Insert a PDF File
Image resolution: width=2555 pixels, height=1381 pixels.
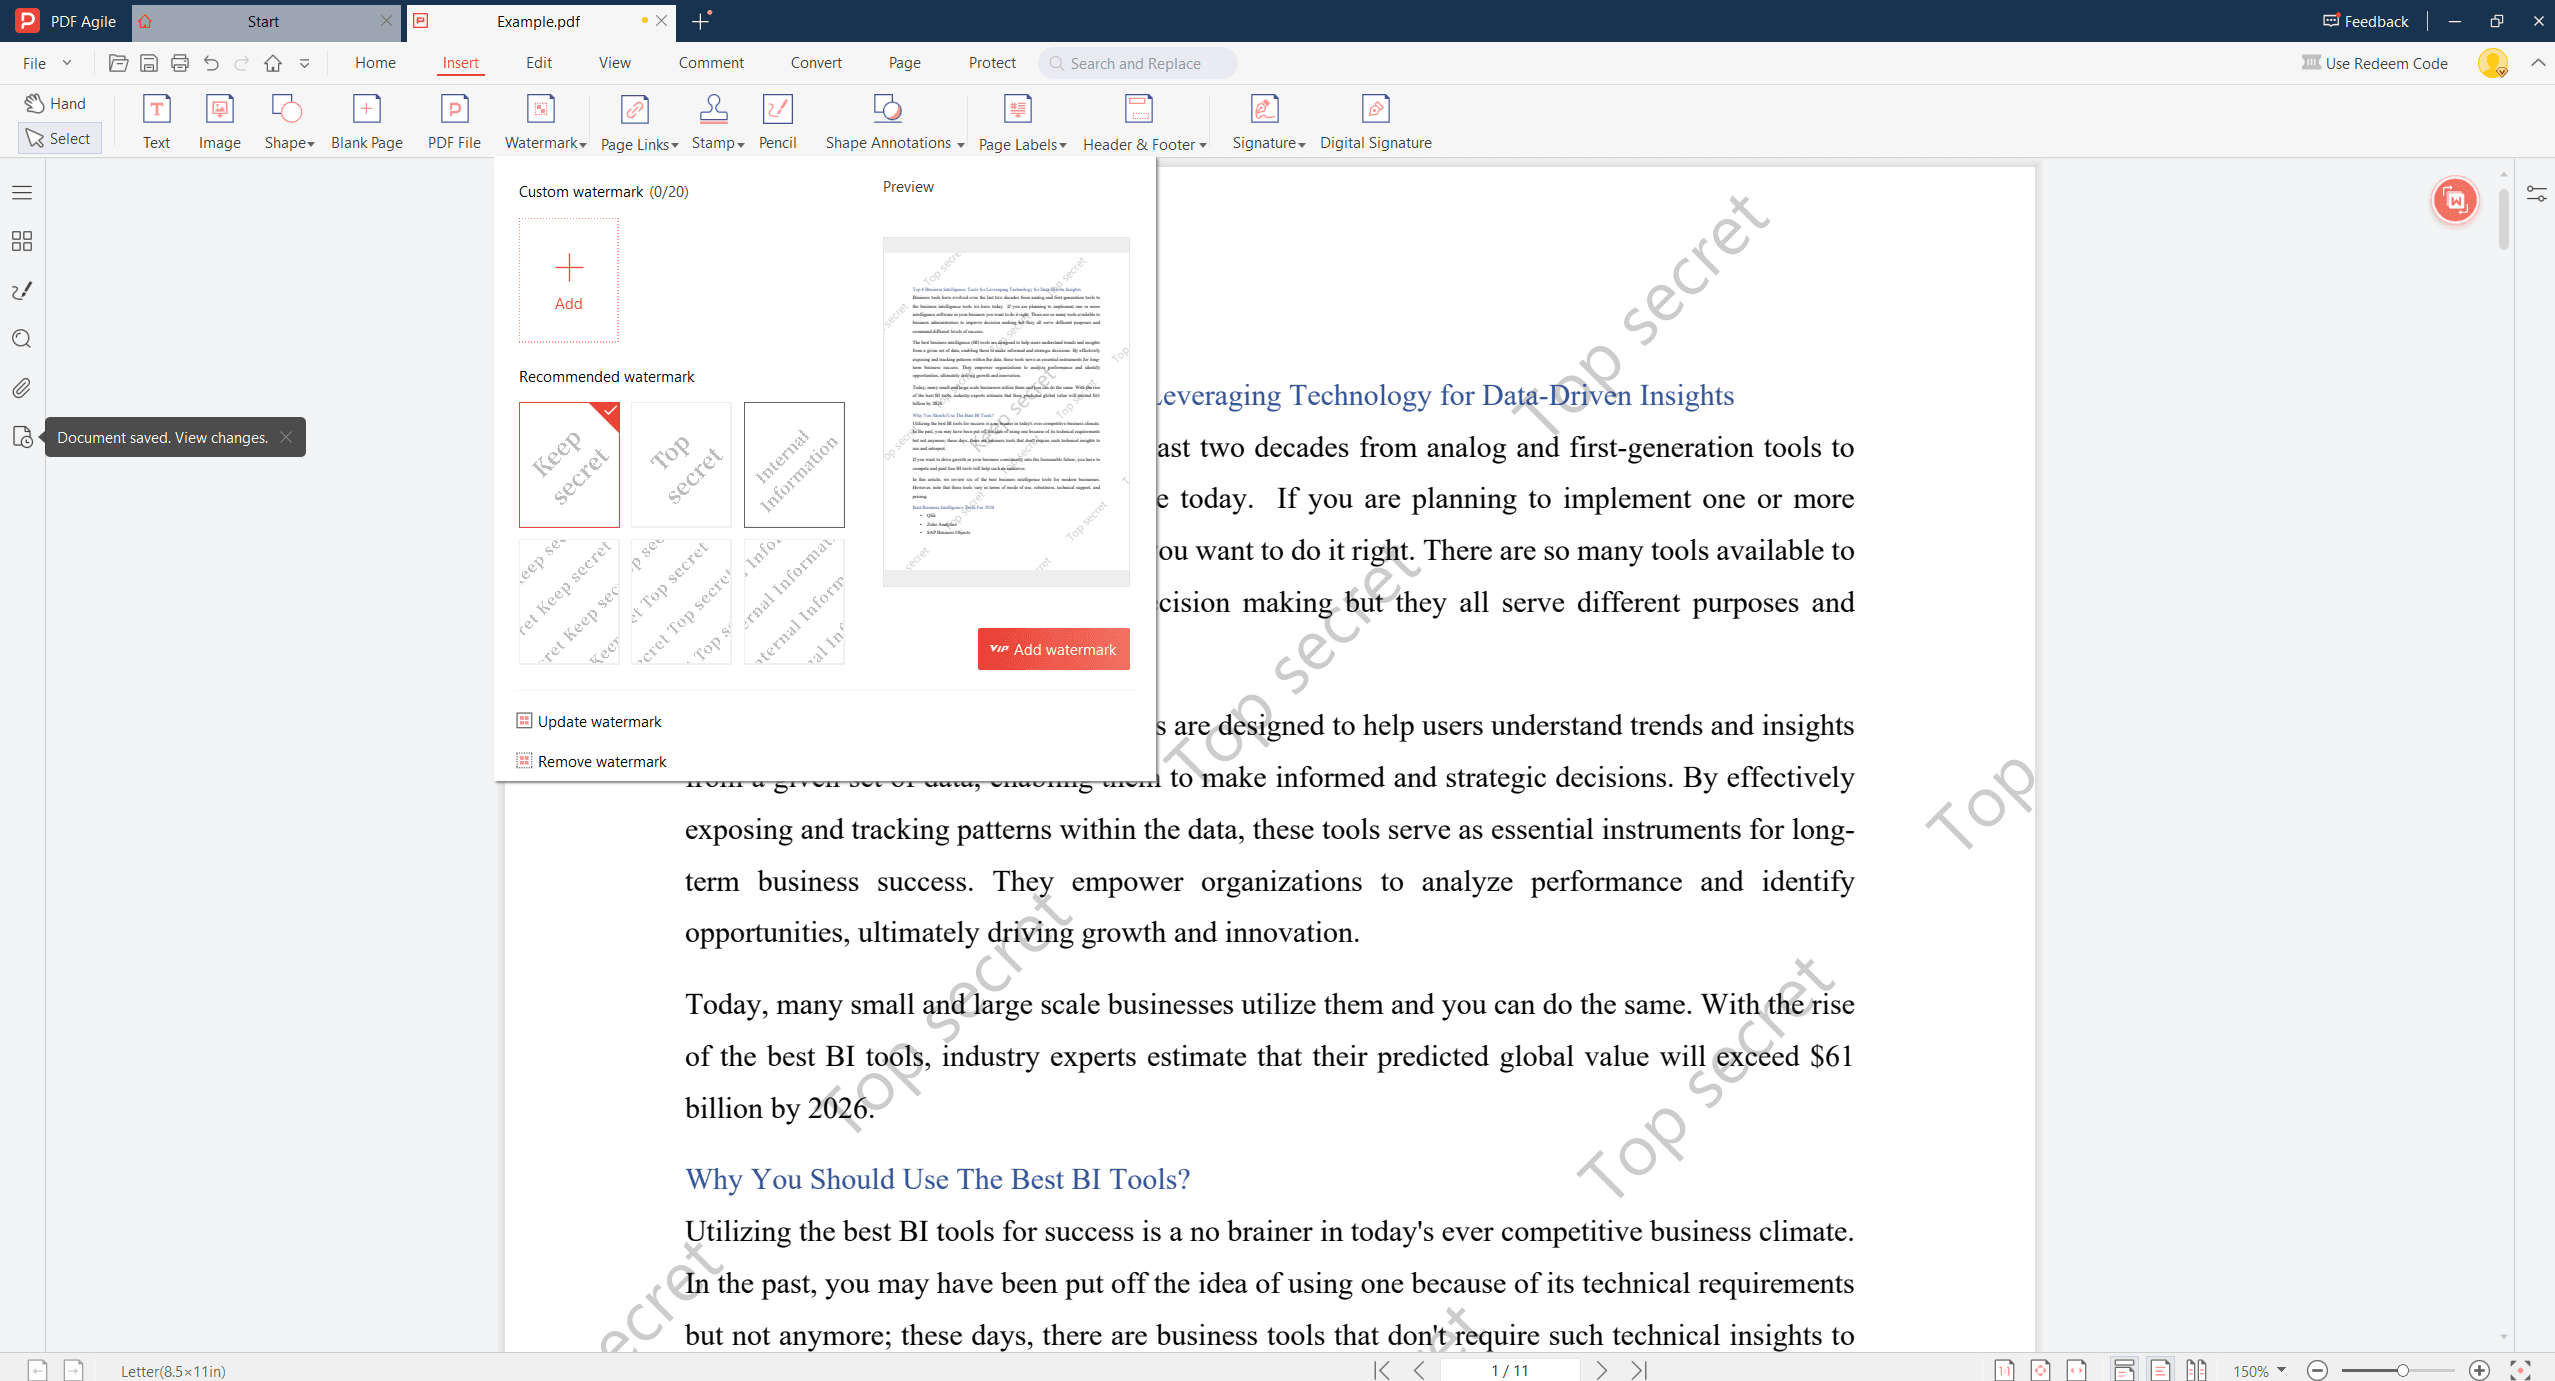click(454, 122)
